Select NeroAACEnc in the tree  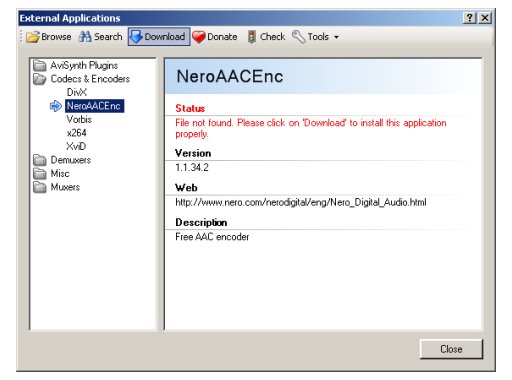tap(94, 106)
